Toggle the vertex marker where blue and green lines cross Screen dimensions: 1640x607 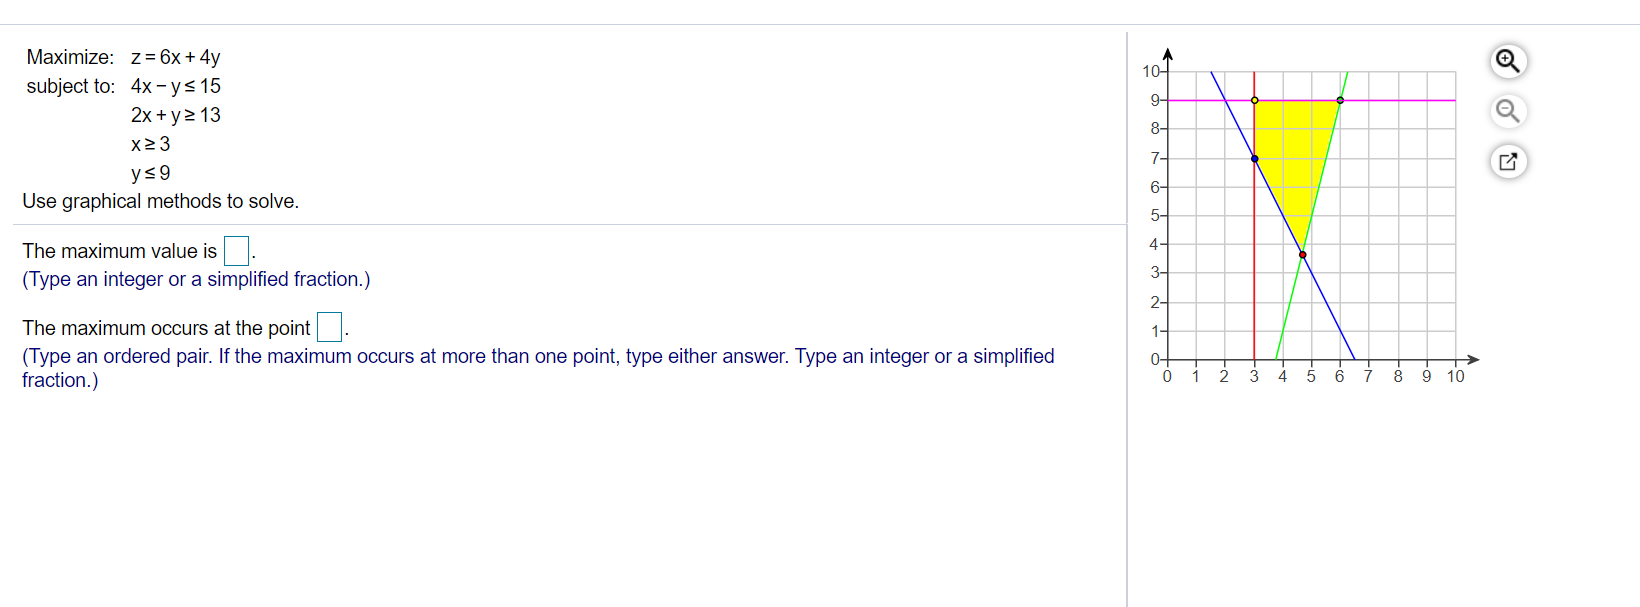click(x=1302, y=255)
